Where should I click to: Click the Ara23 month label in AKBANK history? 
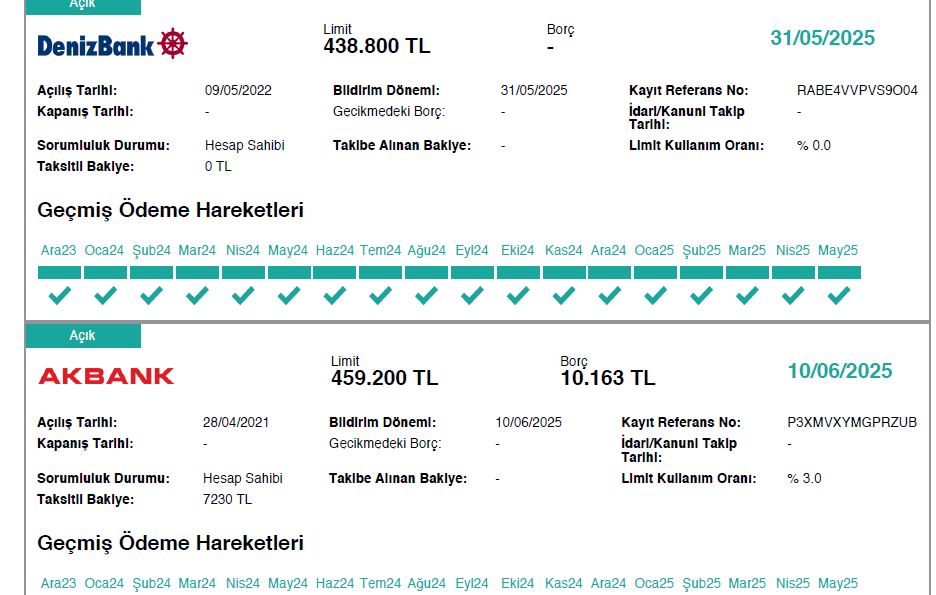click(58, 583)
